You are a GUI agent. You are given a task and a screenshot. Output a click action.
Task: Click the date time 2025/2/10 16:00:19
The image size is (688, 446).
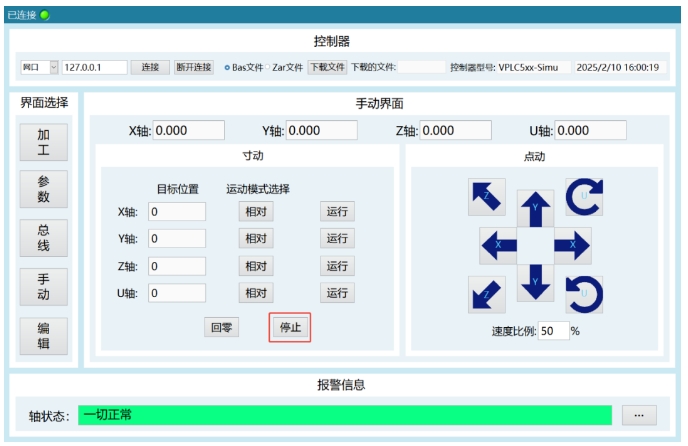click(x=618, y=68)
